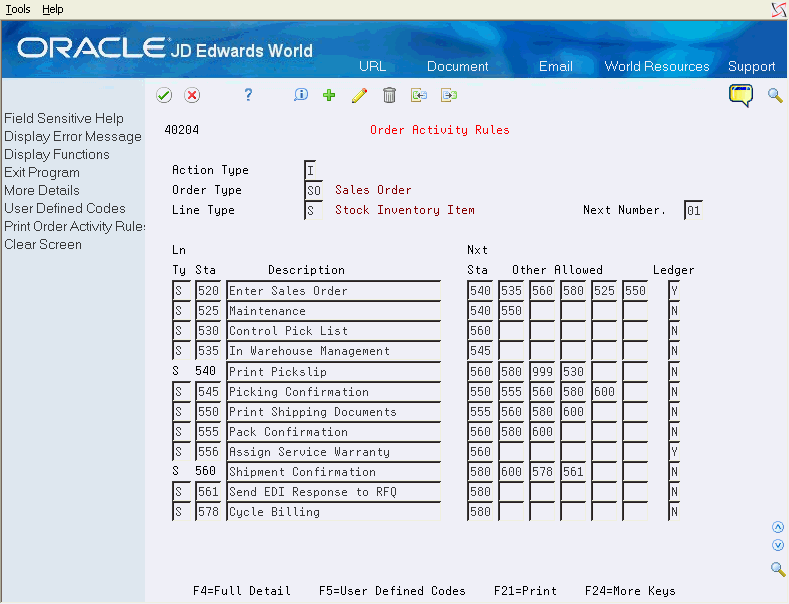Click Ledger field Y in Enter Sales Order row
The width and height of the screenshot is (789, 604).
pos(674,290)
